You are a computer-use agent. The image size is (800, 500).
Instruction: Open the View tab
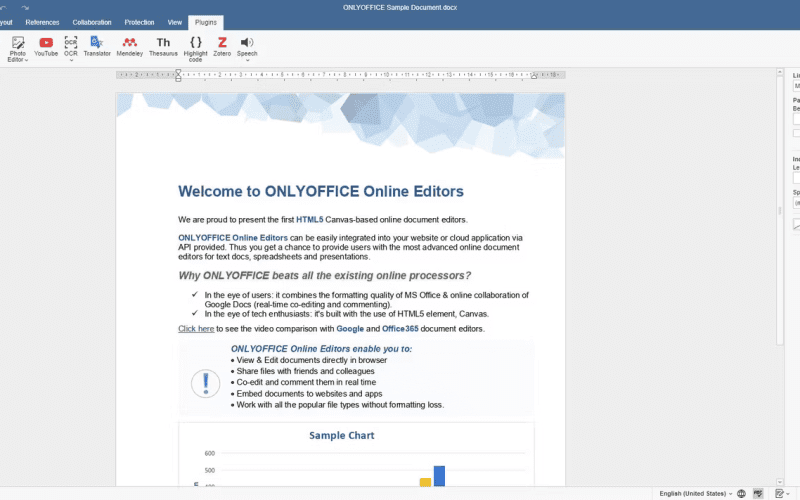pyautogui.click(x=174, y=22)
